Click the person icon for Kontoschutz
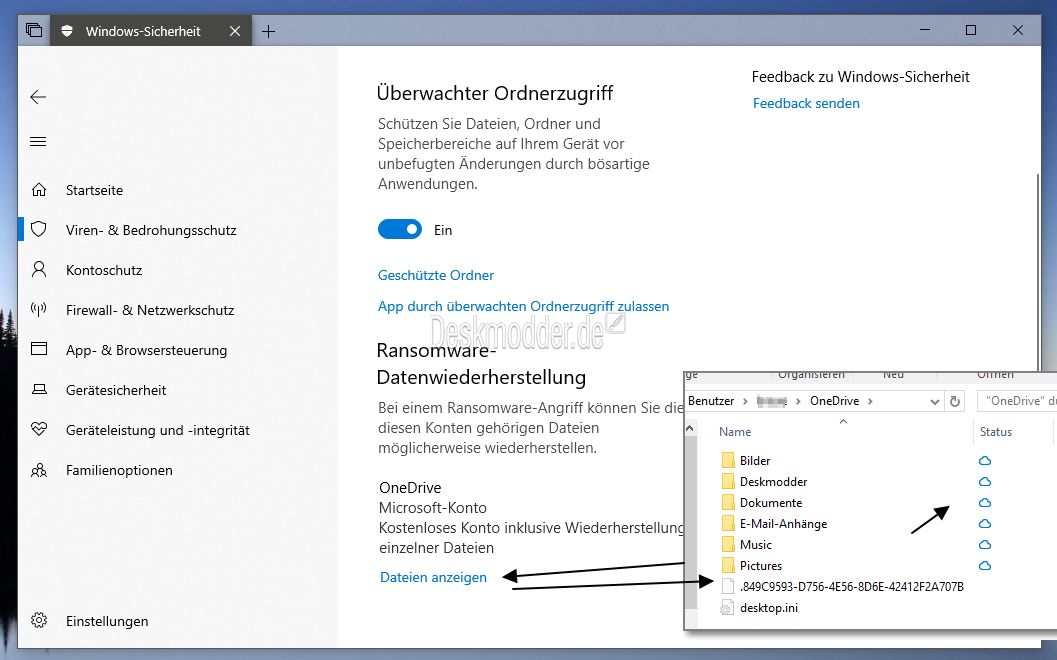The image size is (1057, 660). pos(39,270)
